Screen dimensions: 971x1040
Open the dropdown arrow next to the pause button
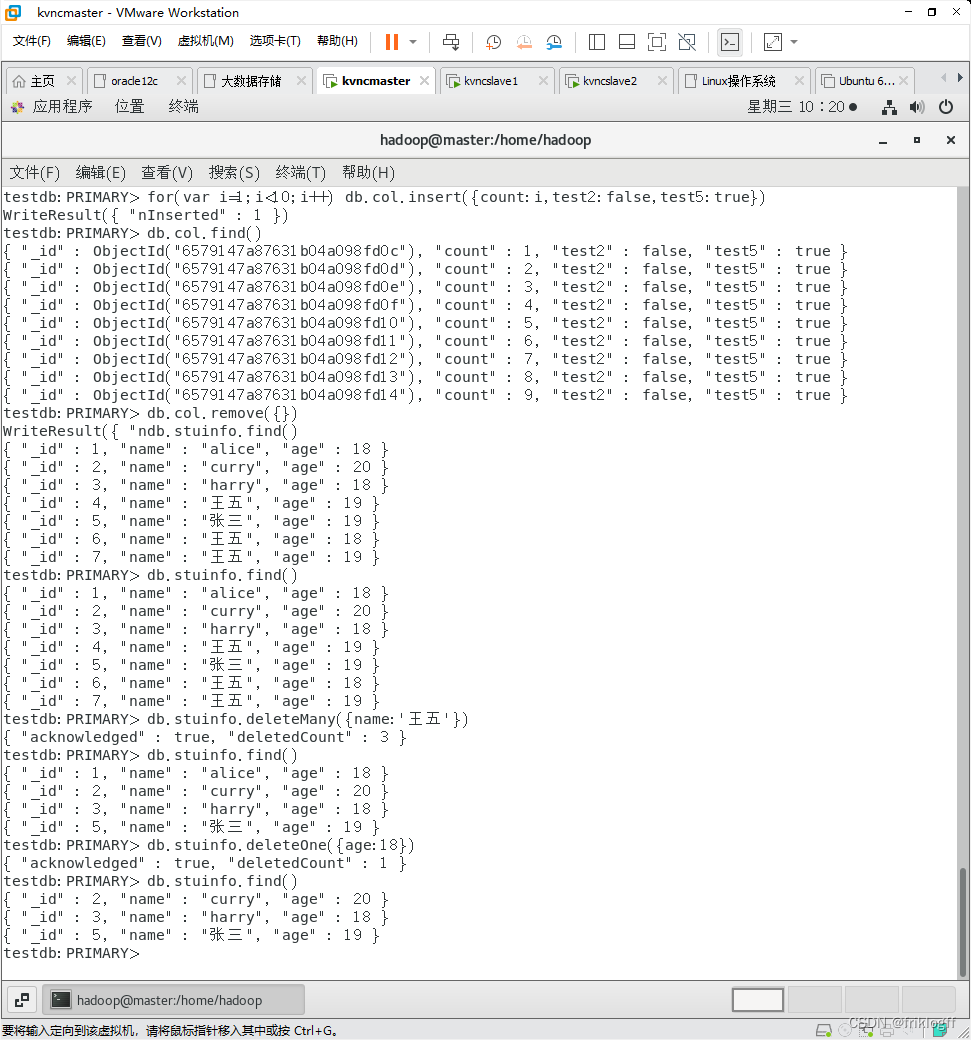click(x=412, y=42)
